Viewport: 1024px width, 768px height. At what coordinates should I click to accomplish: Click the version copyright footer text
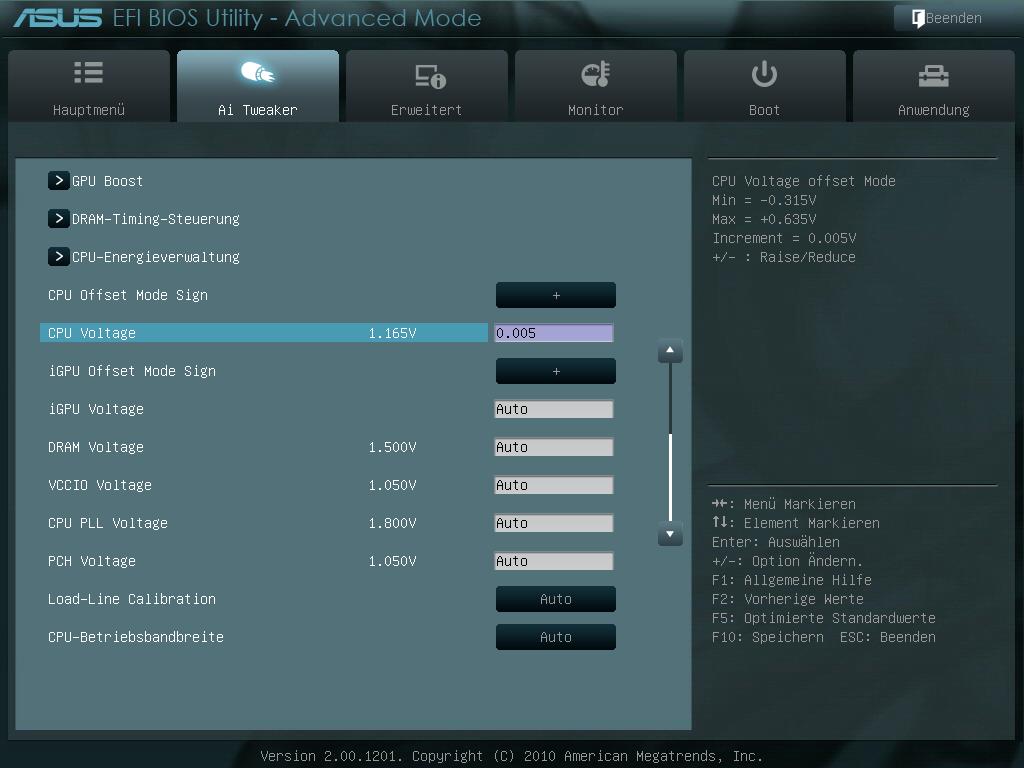511,756
